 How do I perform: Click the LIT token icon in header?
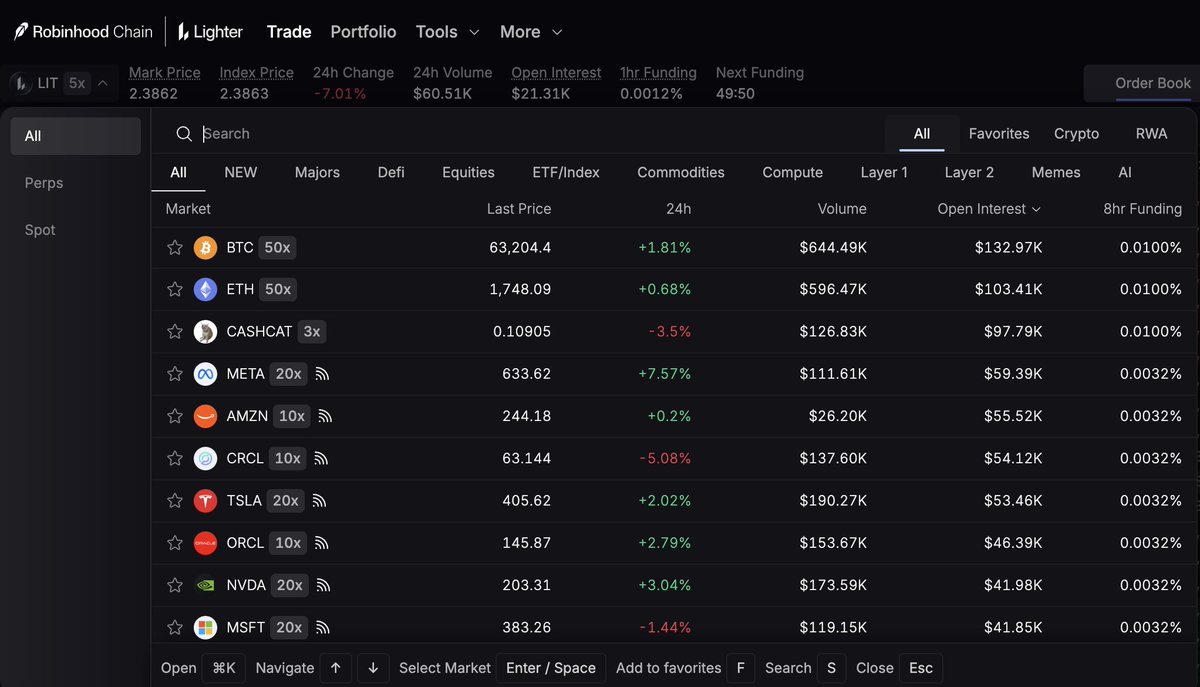tap(22, 83)
